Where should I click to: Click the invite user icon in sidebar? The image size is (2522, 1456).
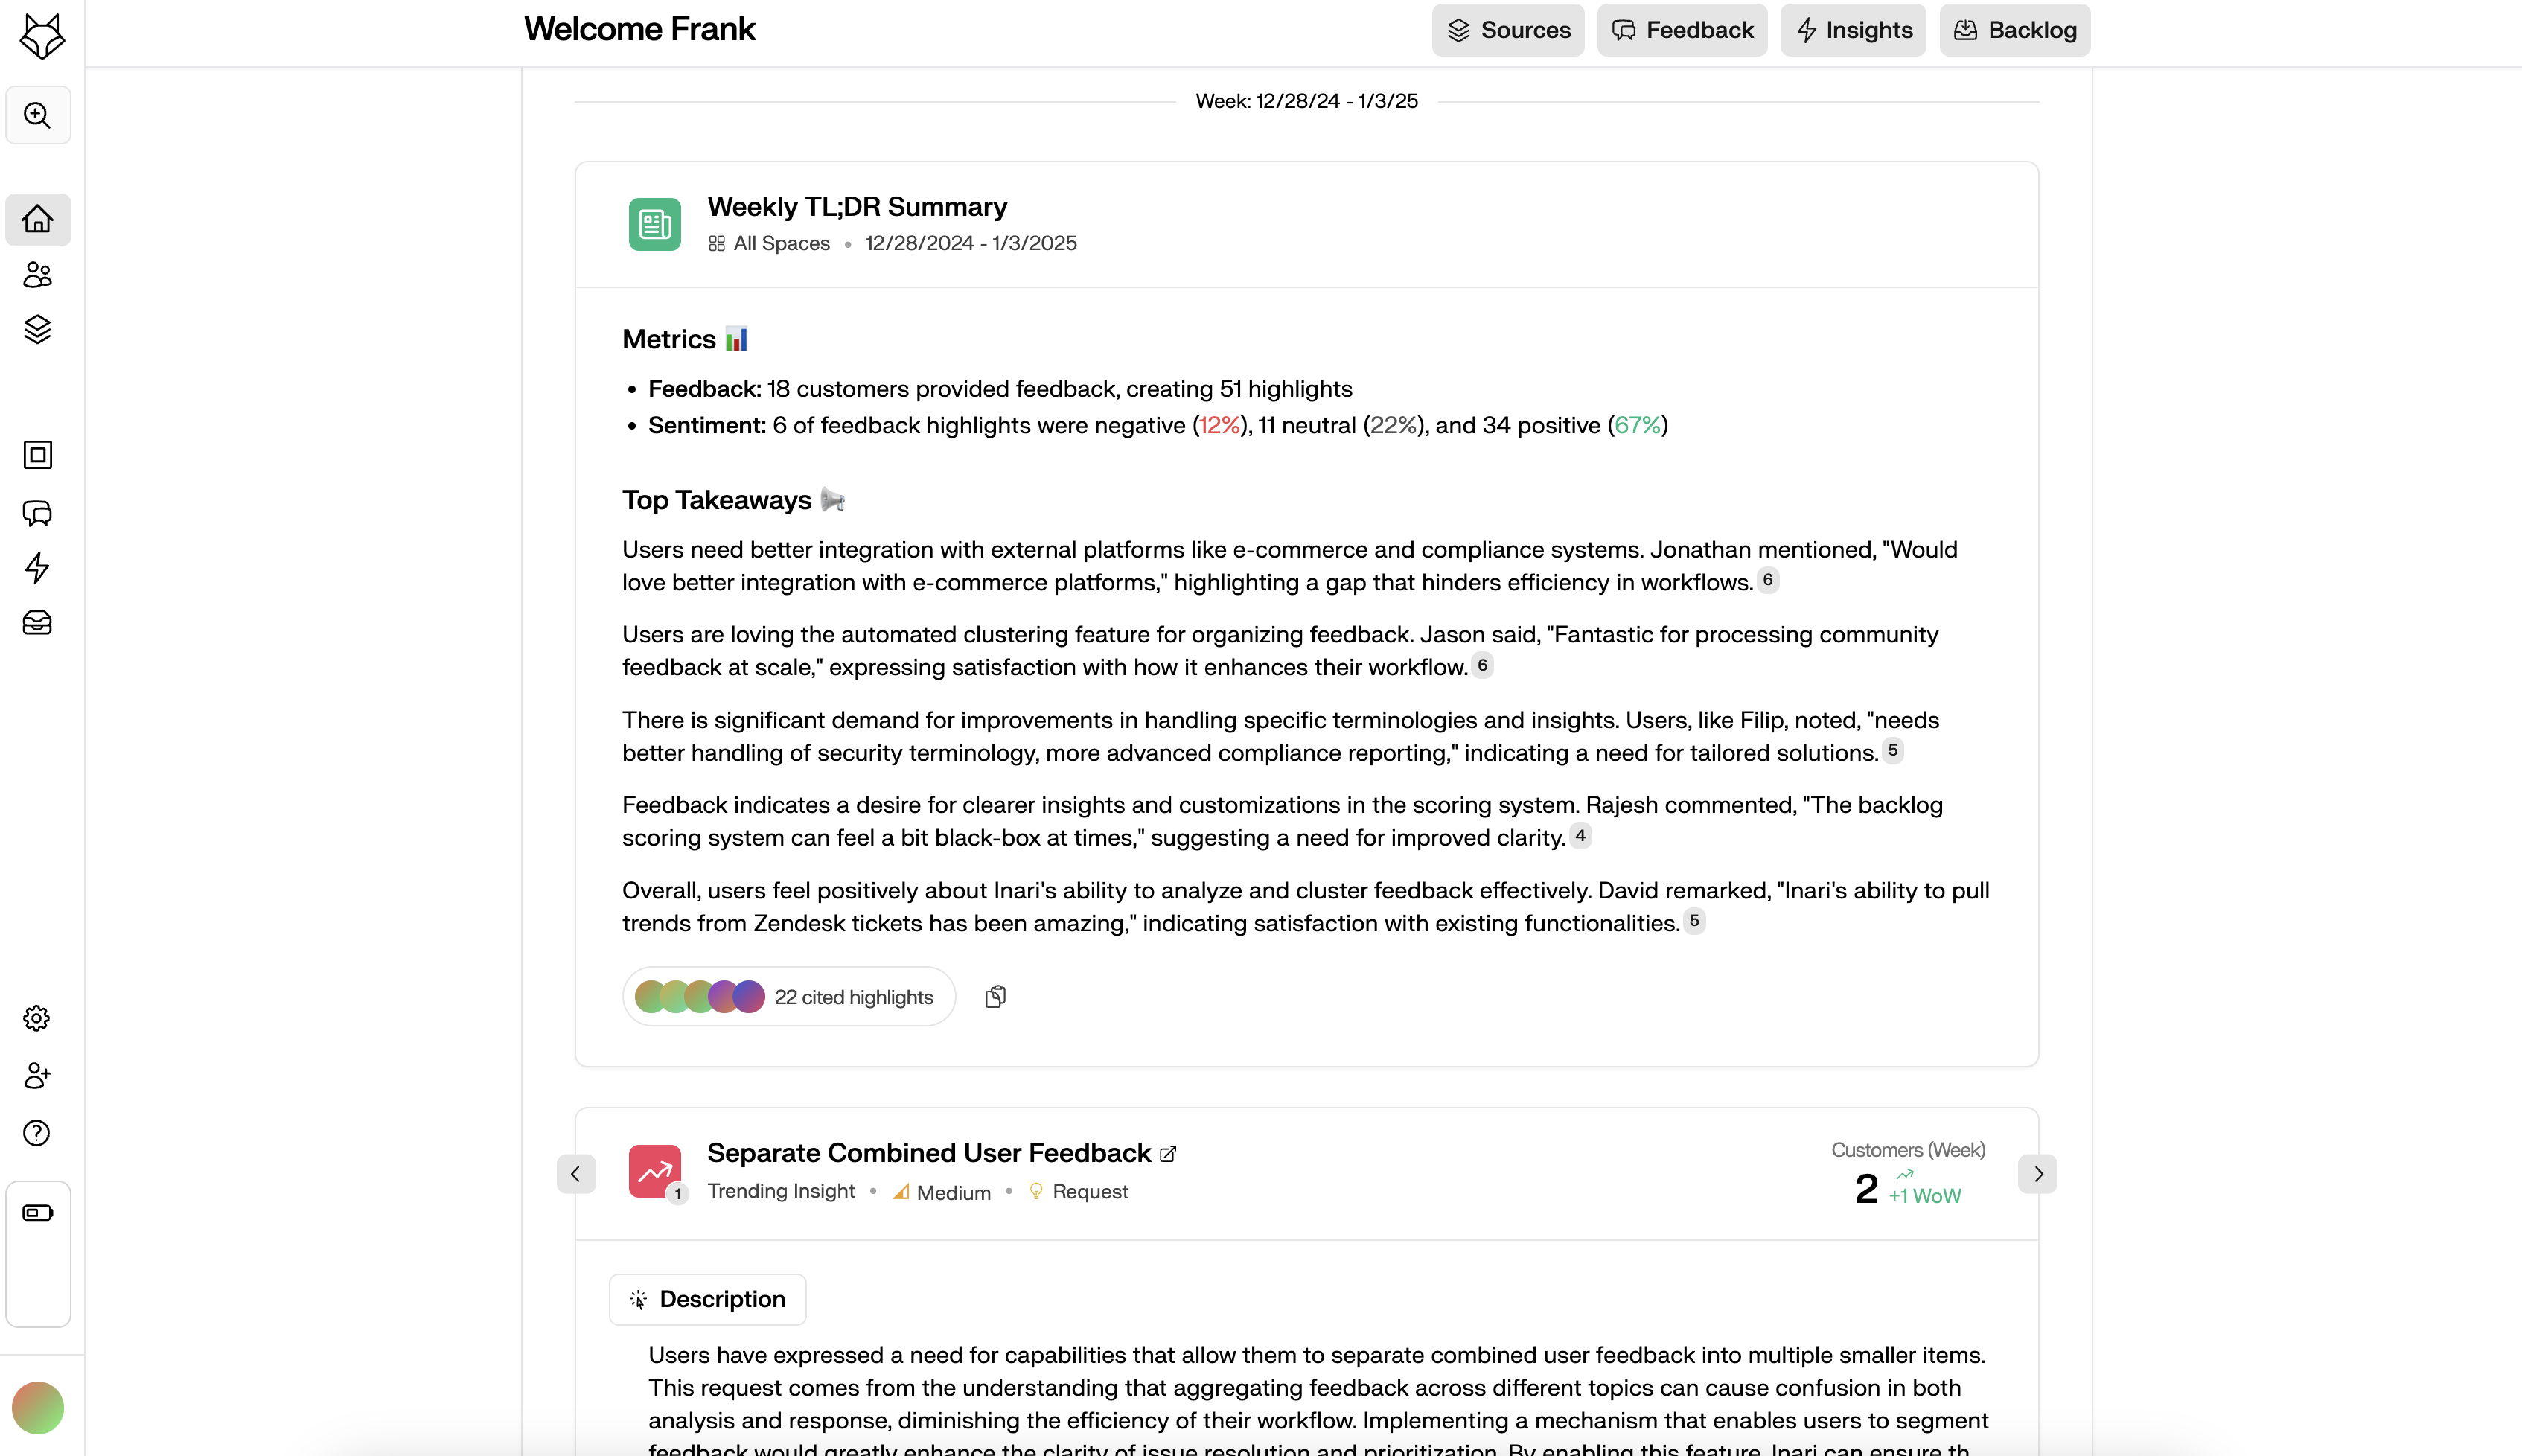pos(37,1075)
